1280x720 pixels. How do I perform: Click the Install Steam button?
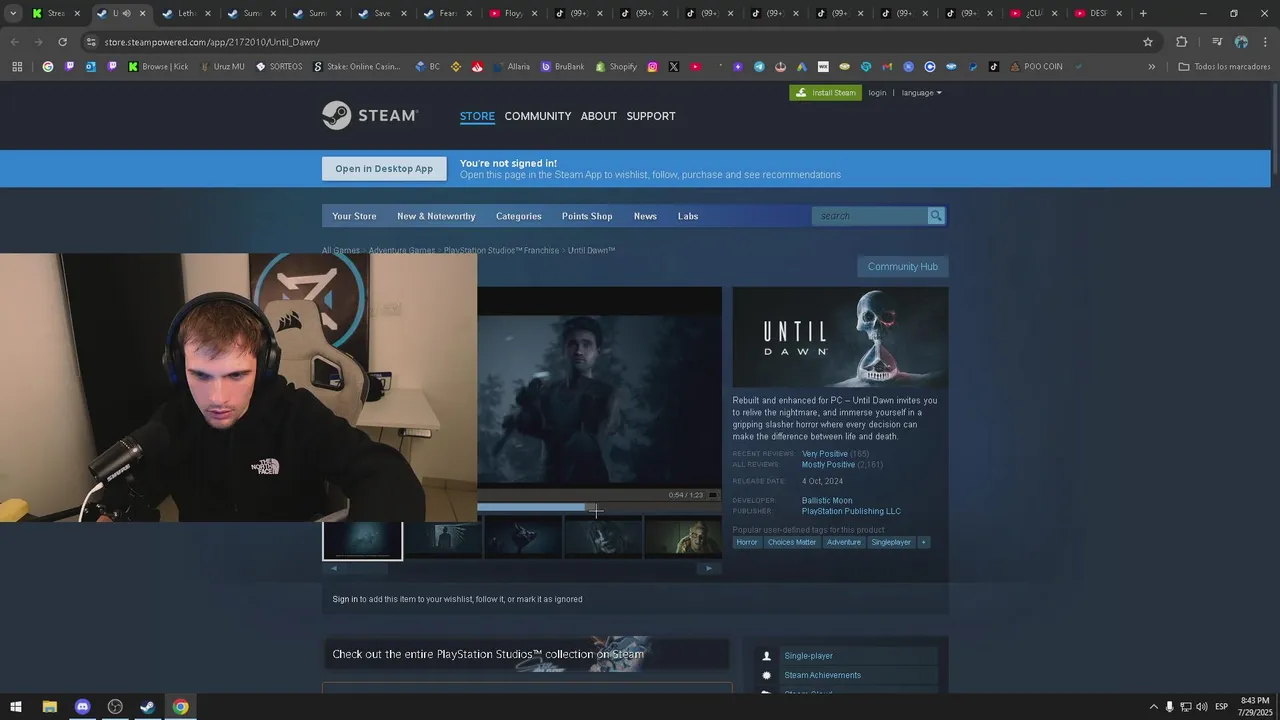click(825, 93)
